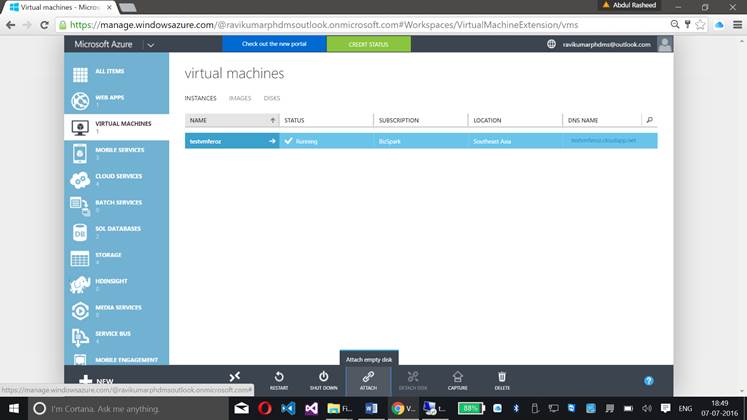The height and width of the screenshot is (420, 747).
Task: Expand Microsoft Azure dropdown chevron
Action: pos(151,45)
